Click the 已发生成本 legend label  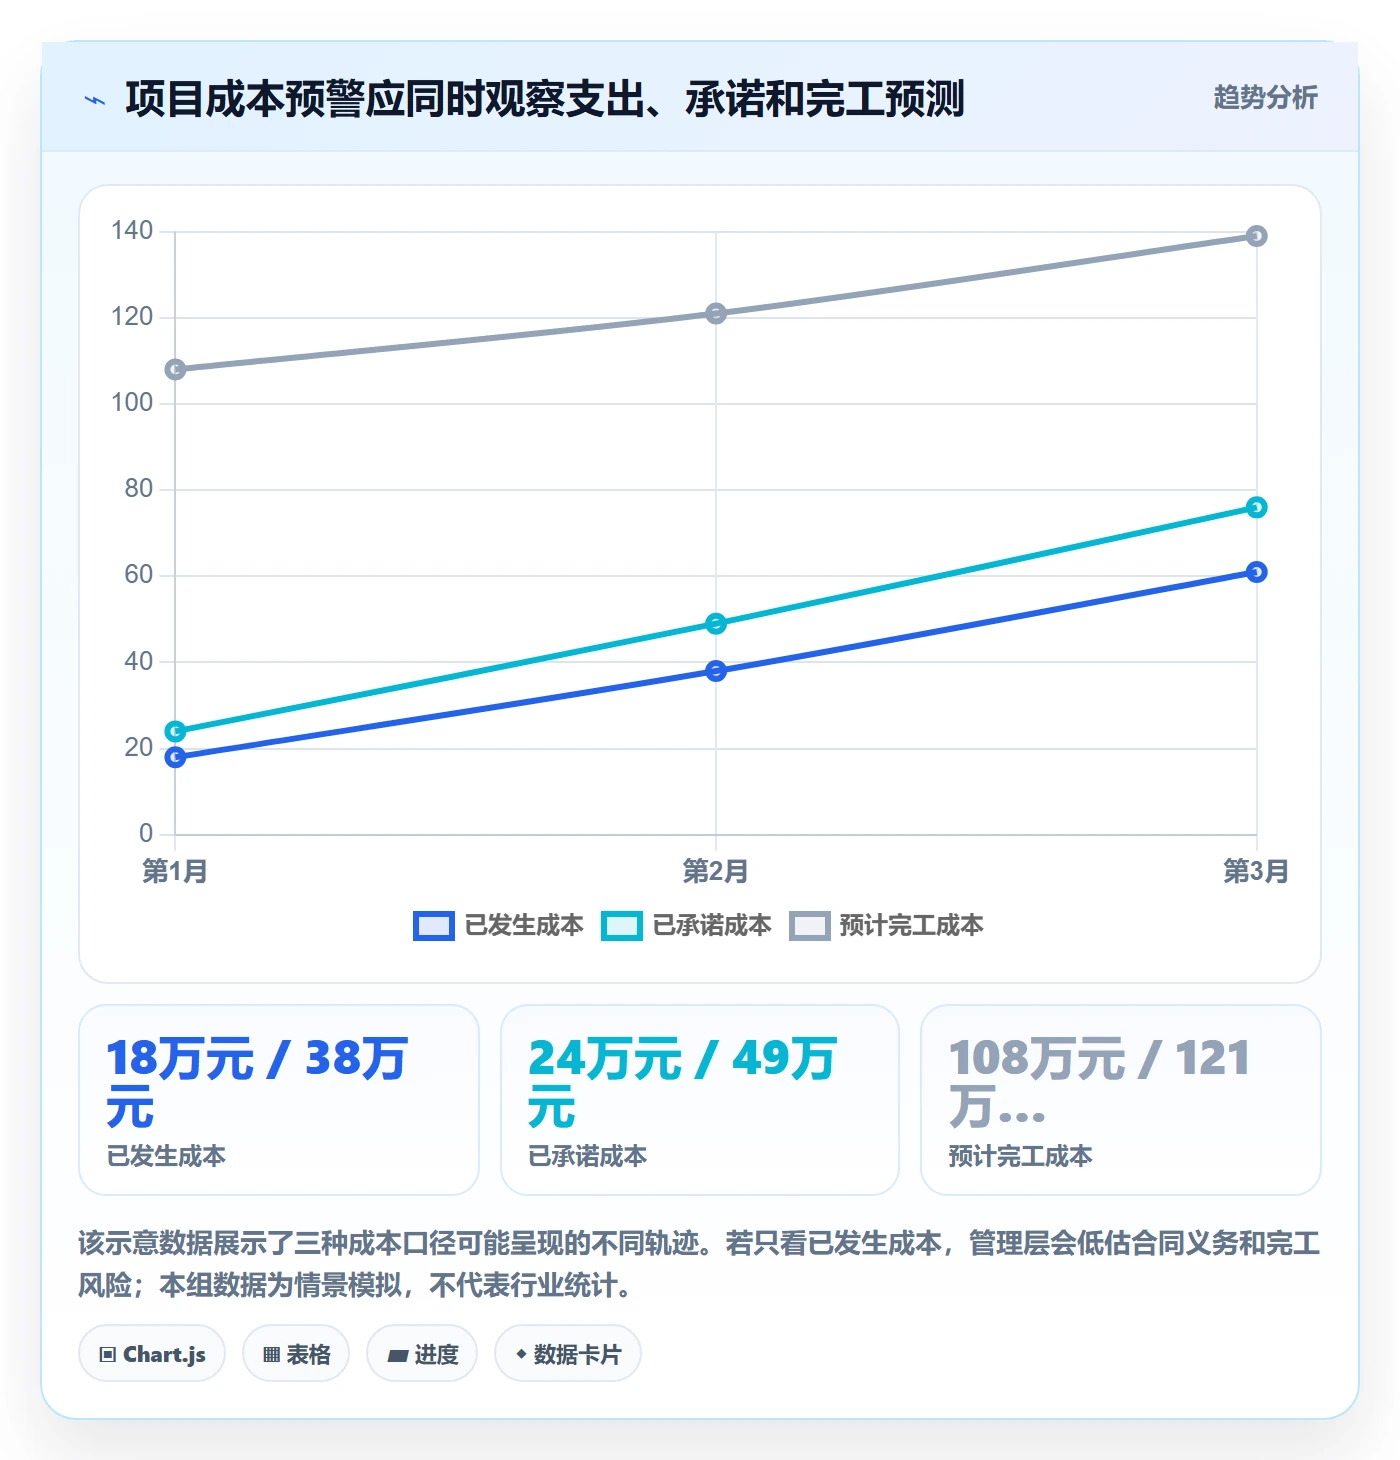pyautogui.click(x=524, y=926)
